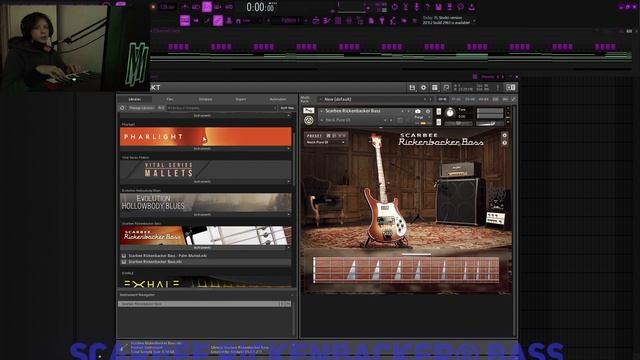Click the FL Studio time counter display
640x360 pixels.
pos(261,7)
